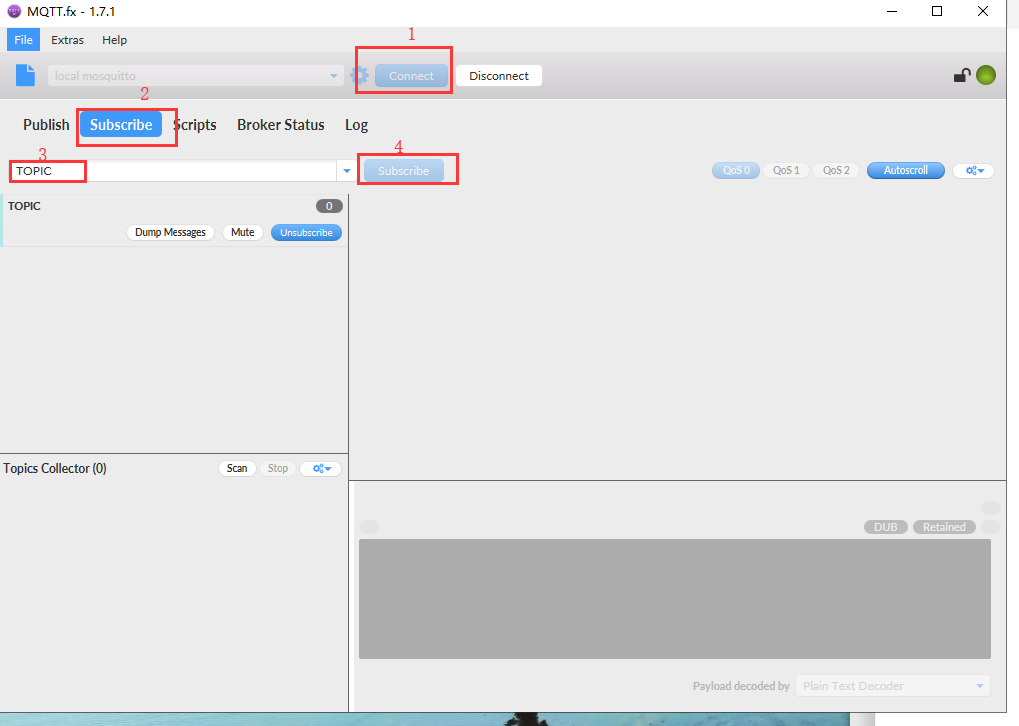Click the unlocked padlock icon

point(961,75)
